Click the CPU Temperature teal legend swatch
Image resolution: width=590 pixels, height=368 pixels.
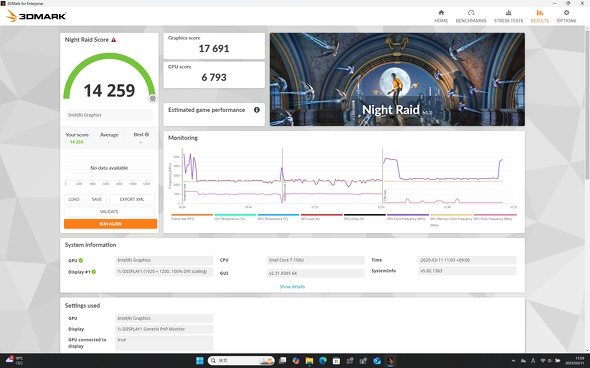(x=235, y=215)
